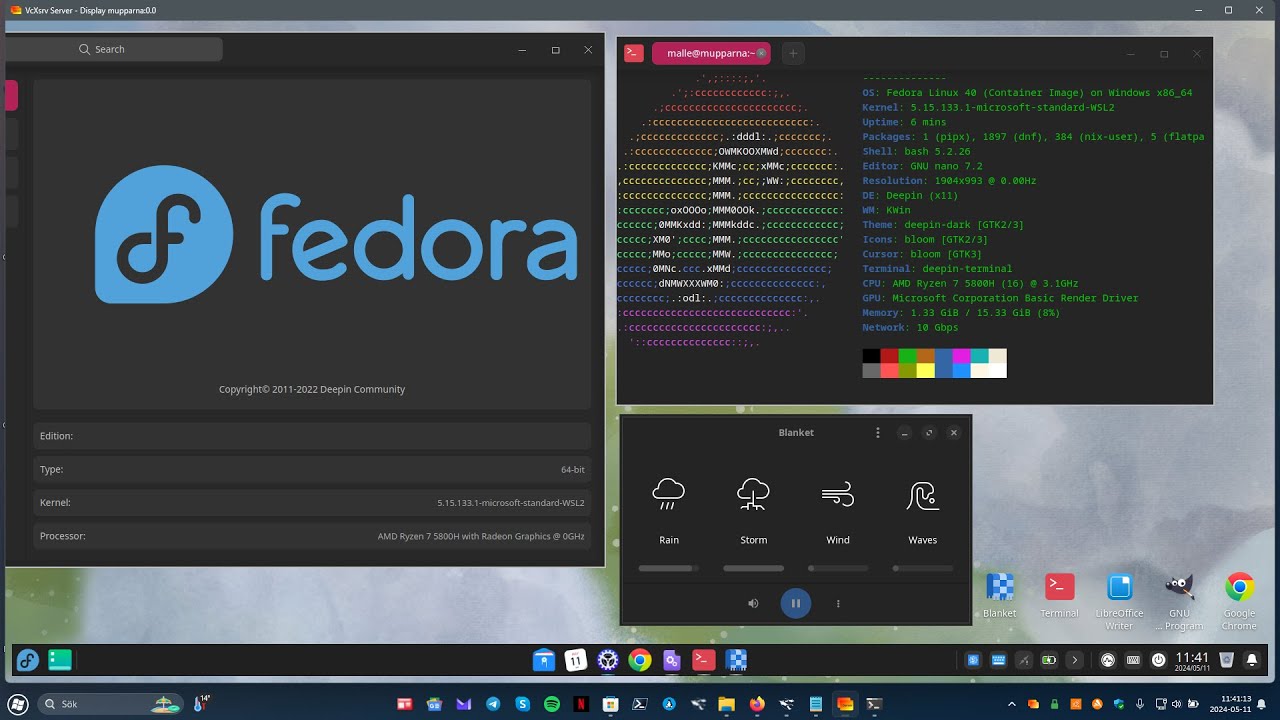This screenshot has height=720, width=1280.
Task: Open notifications bell in Deepin dock
Action: coord(1251,660)
